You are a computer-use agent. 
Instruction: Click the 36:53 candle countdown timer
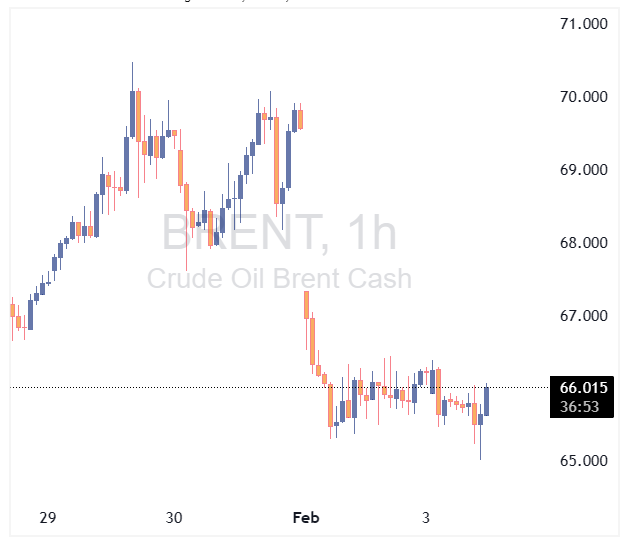pos(584,407)
